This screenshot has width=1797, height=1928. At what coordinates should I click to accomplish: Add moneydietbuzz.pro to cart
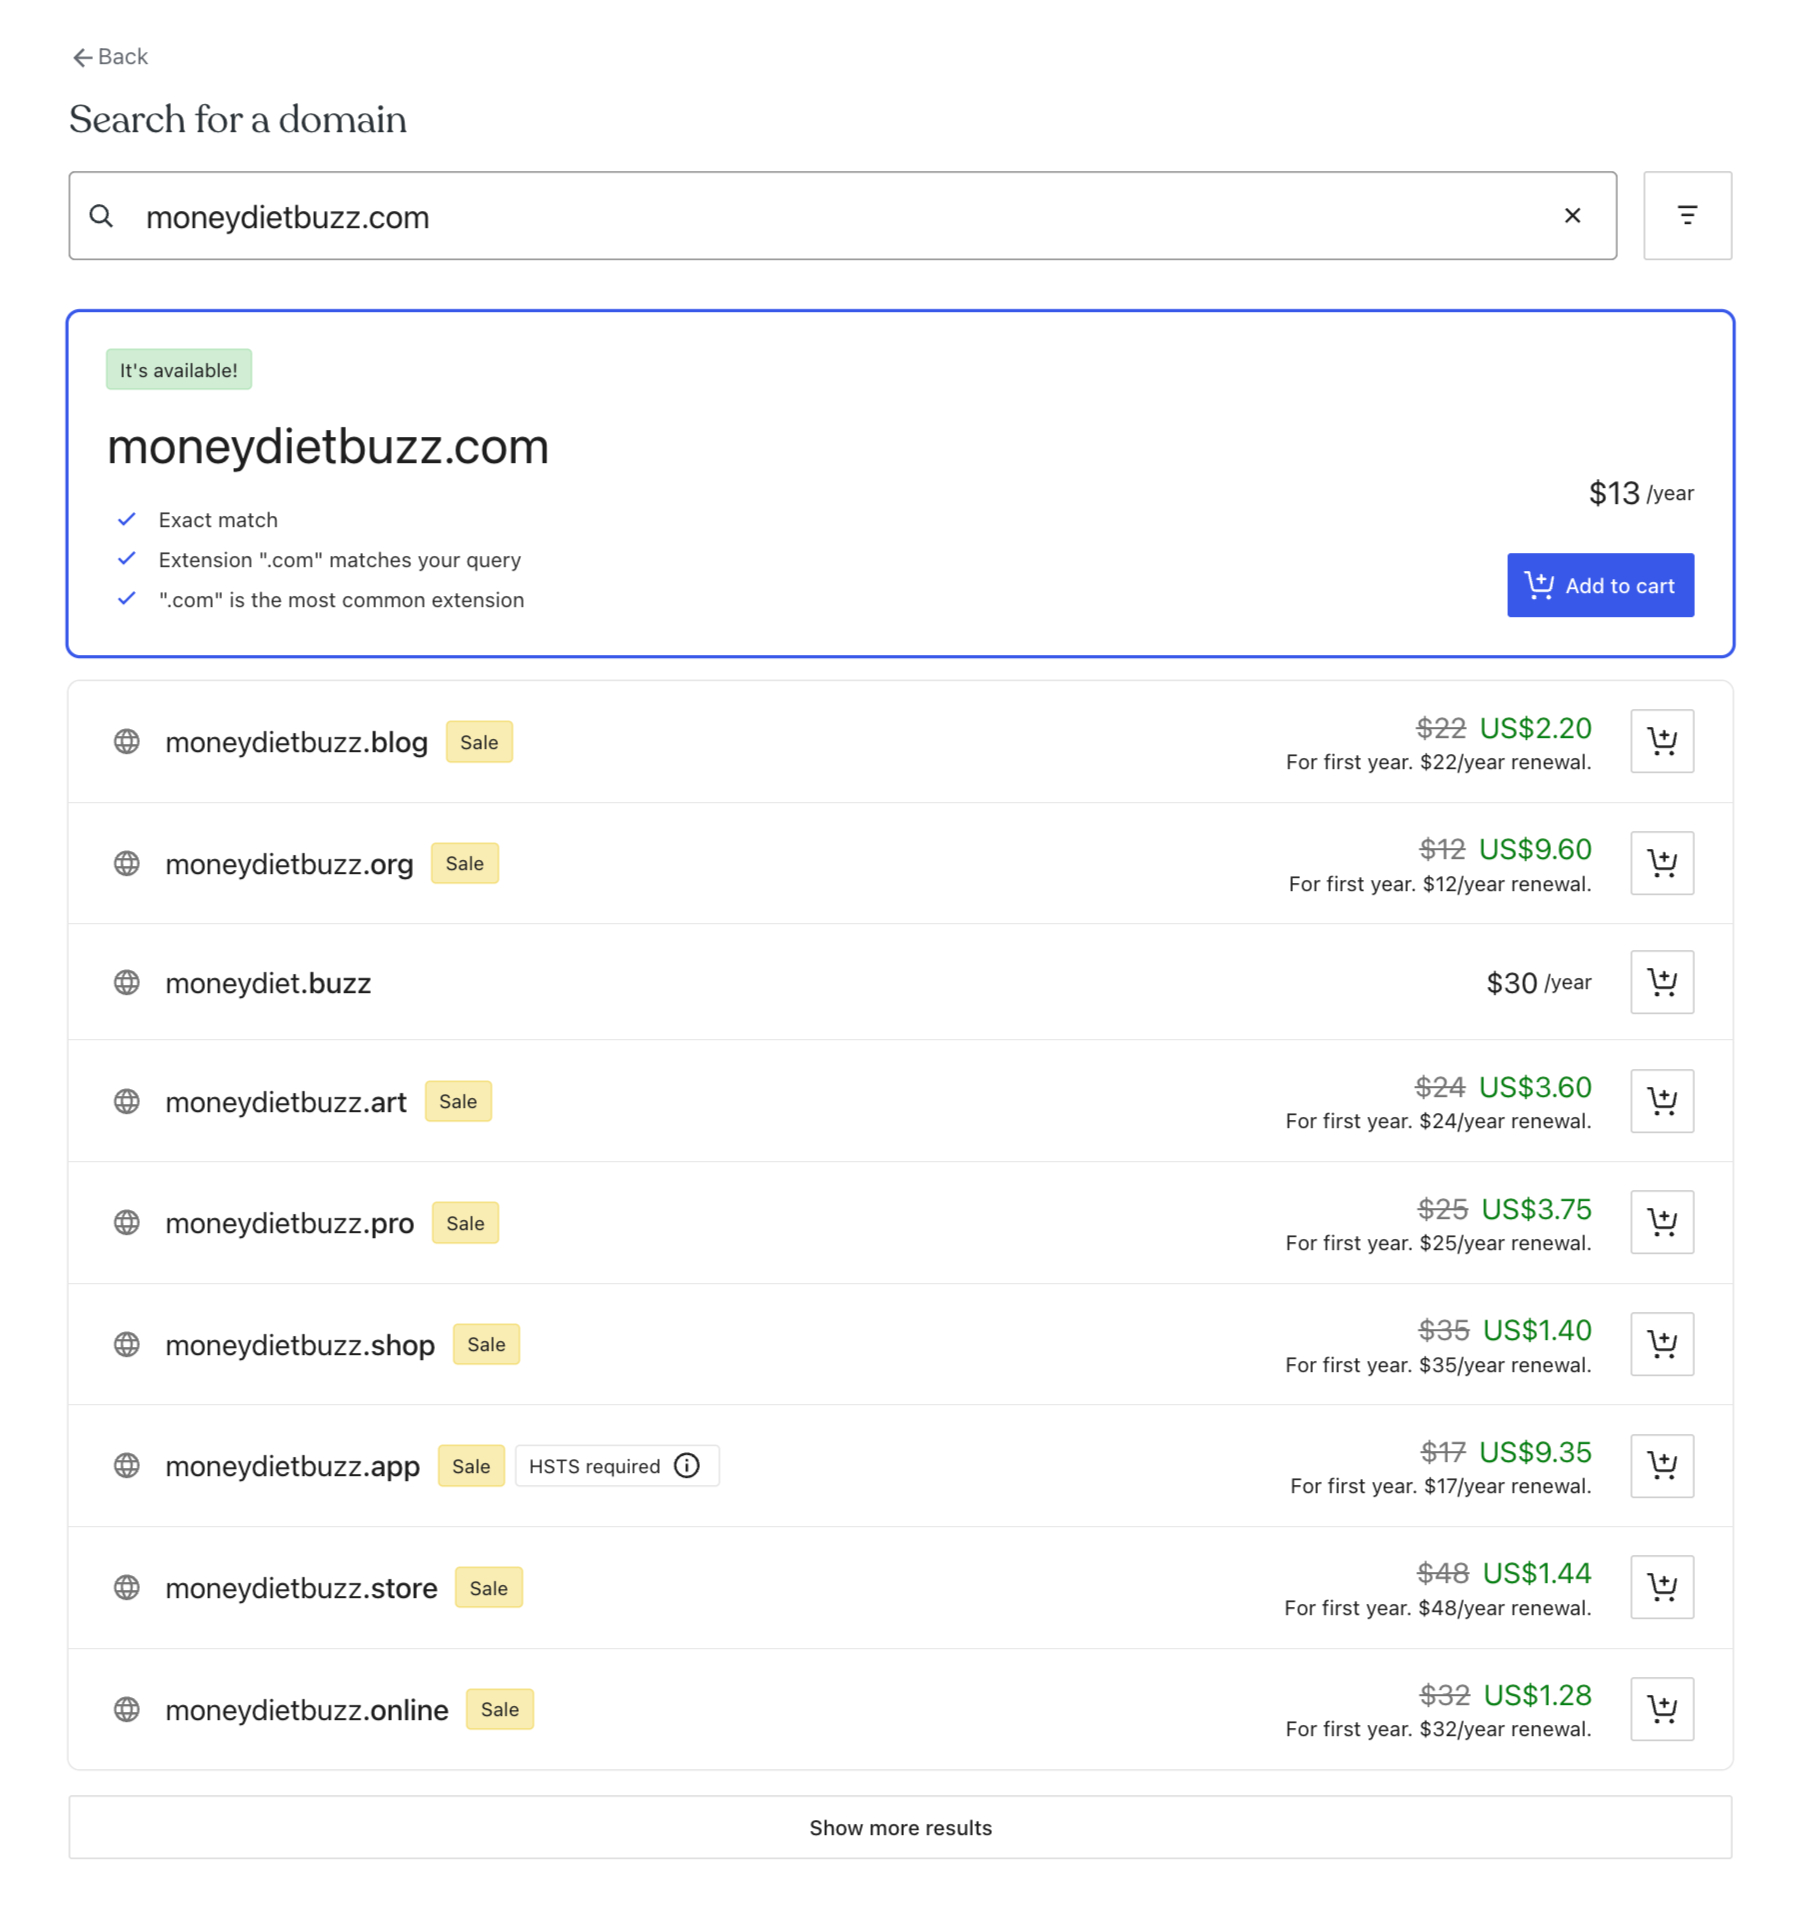pos(1660,1222)
